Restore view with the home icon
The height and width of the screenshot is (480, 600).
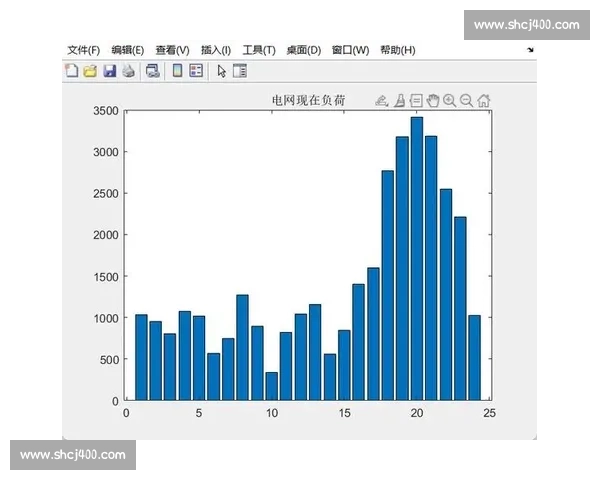(483, 101)
